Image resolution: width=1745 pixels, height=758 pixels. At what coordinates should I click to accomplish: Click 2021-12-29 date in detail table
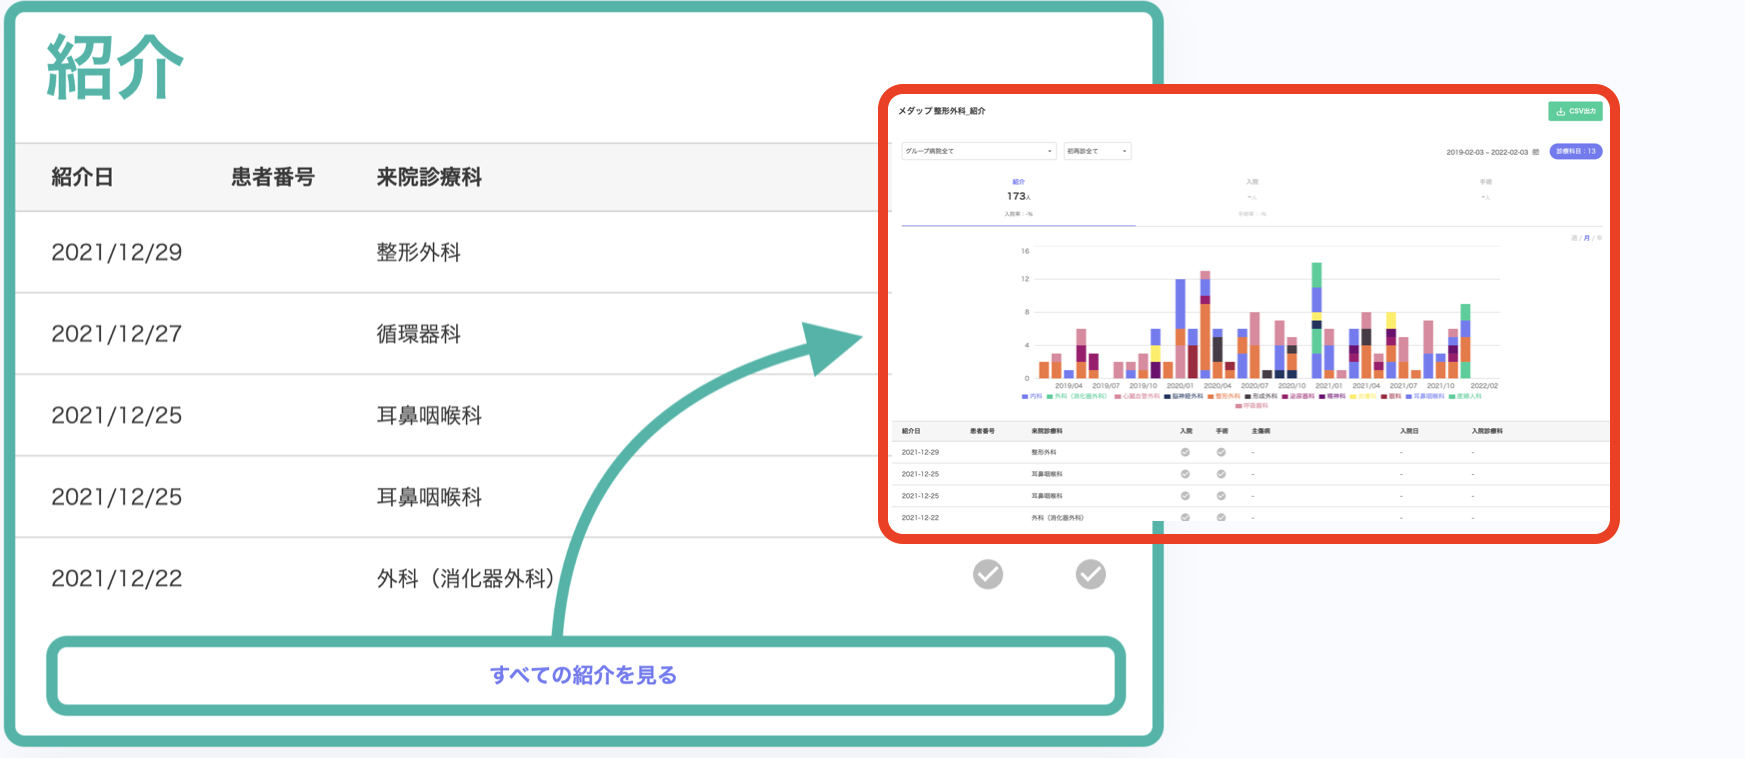click(x=920, y=452)
